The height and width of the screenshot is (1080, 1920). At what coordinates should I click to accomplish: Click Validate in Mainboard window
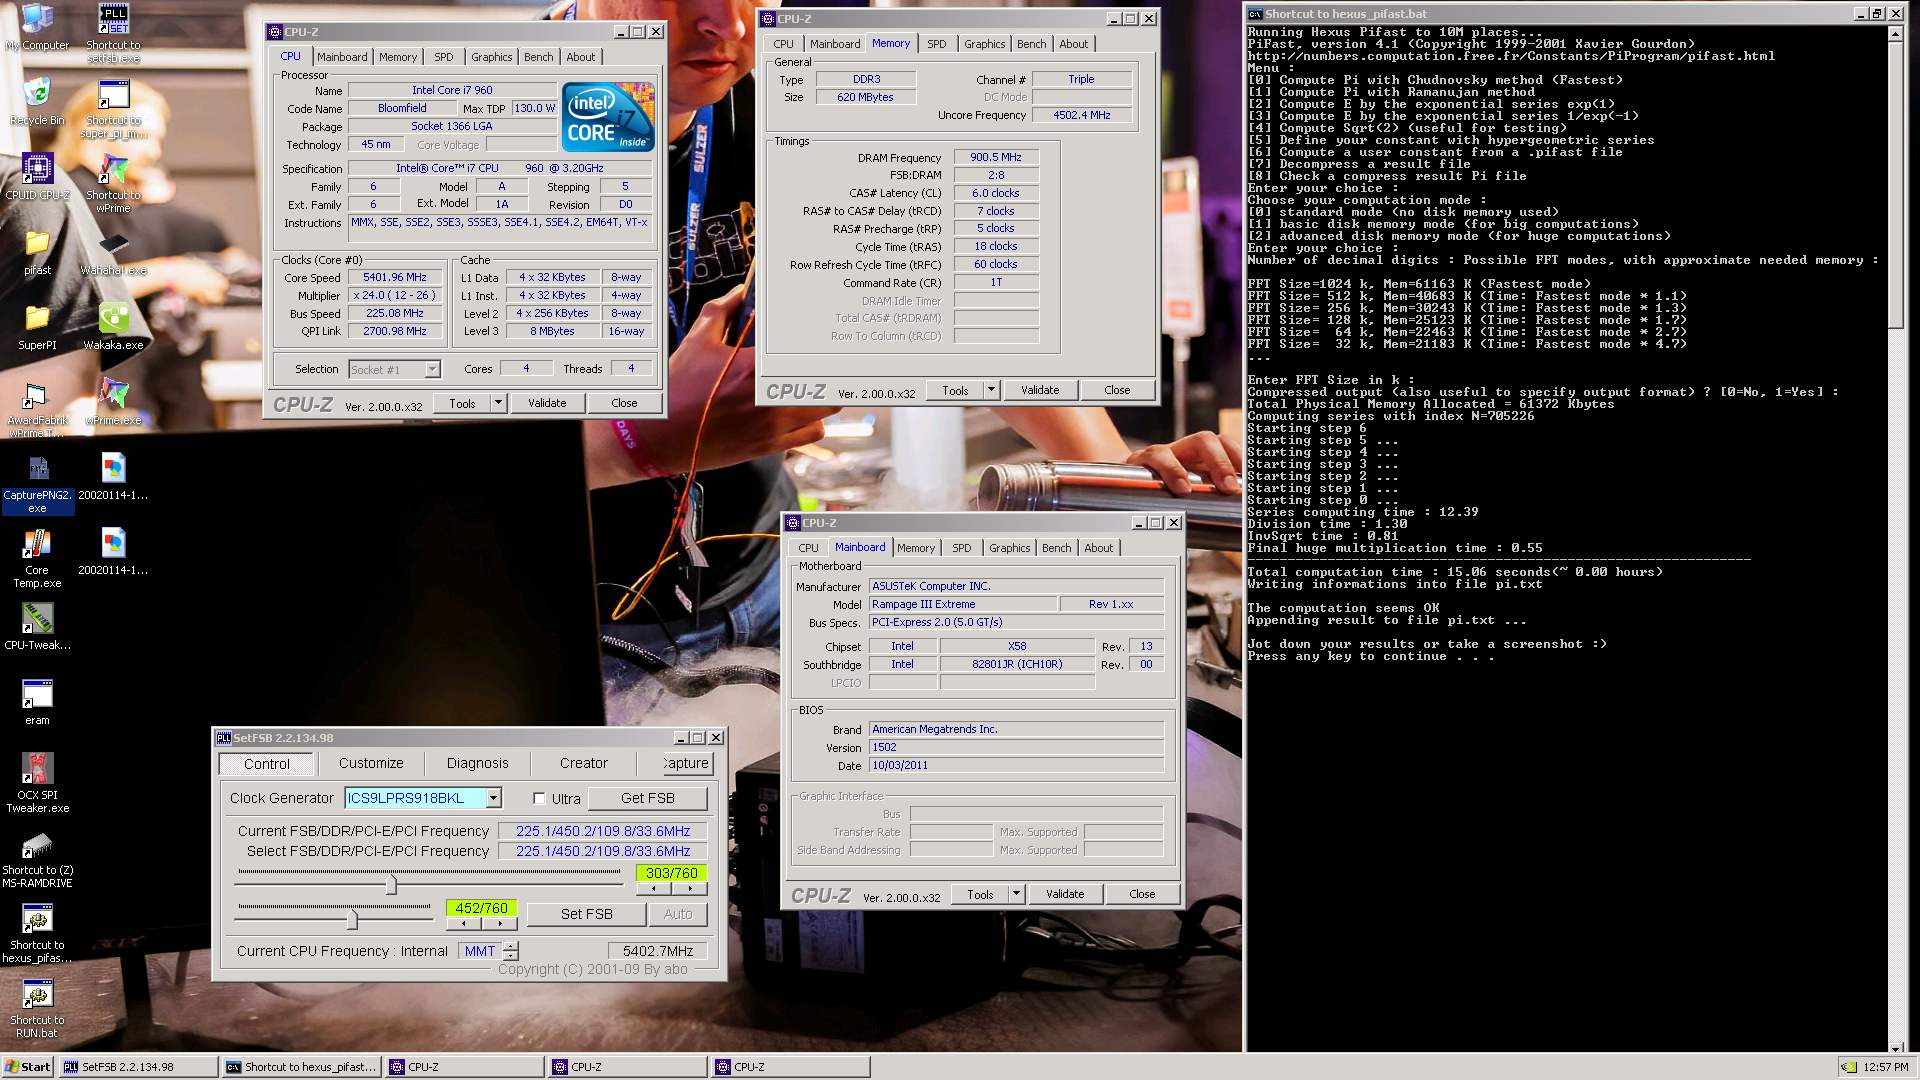(x=1065, y=894)
